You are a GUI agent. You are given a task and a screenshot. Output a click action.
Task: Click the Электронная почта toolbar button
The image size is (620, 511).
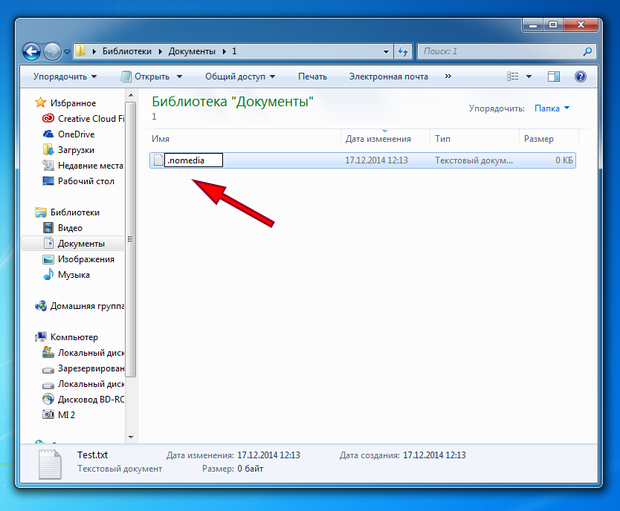388,76
